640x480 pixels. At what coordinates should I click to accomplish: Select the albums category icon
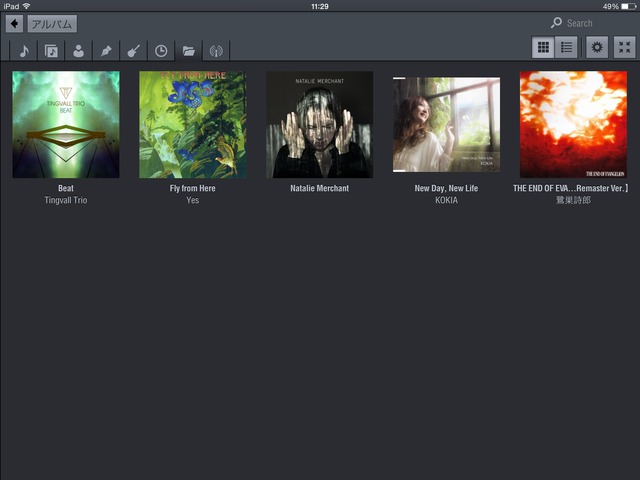(51, 51)
